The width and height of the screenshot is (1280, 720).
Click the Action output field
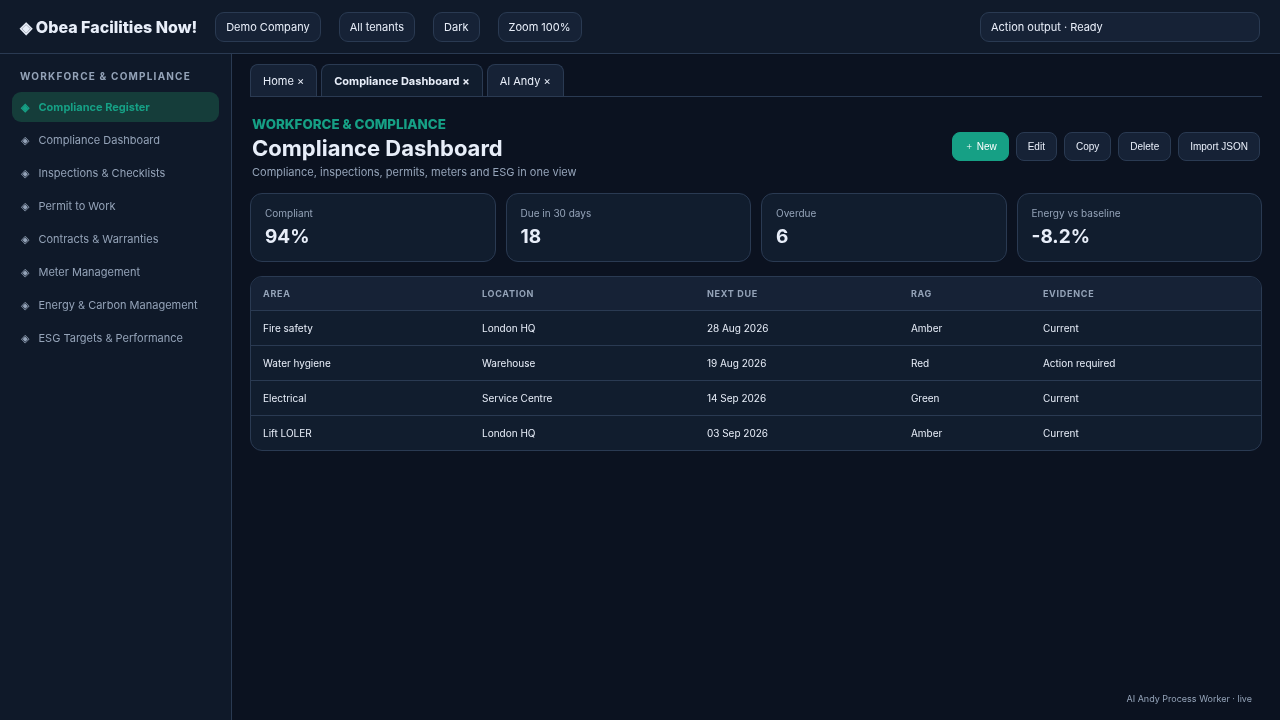coord(1120,27)
